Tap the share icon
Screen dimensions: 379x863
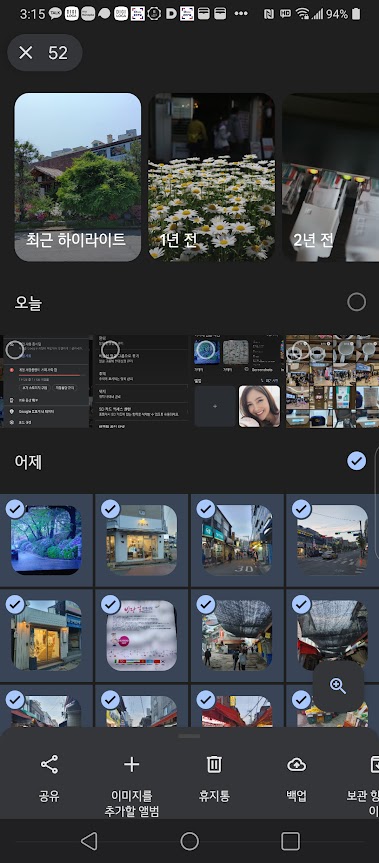(x=49, y=764)
